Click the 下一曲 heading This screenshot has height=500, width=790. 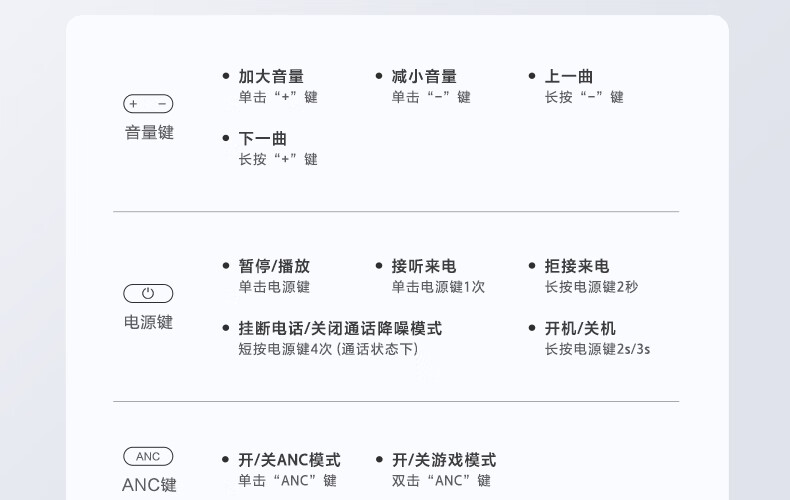pyautogui.click(x=262, y=139)
